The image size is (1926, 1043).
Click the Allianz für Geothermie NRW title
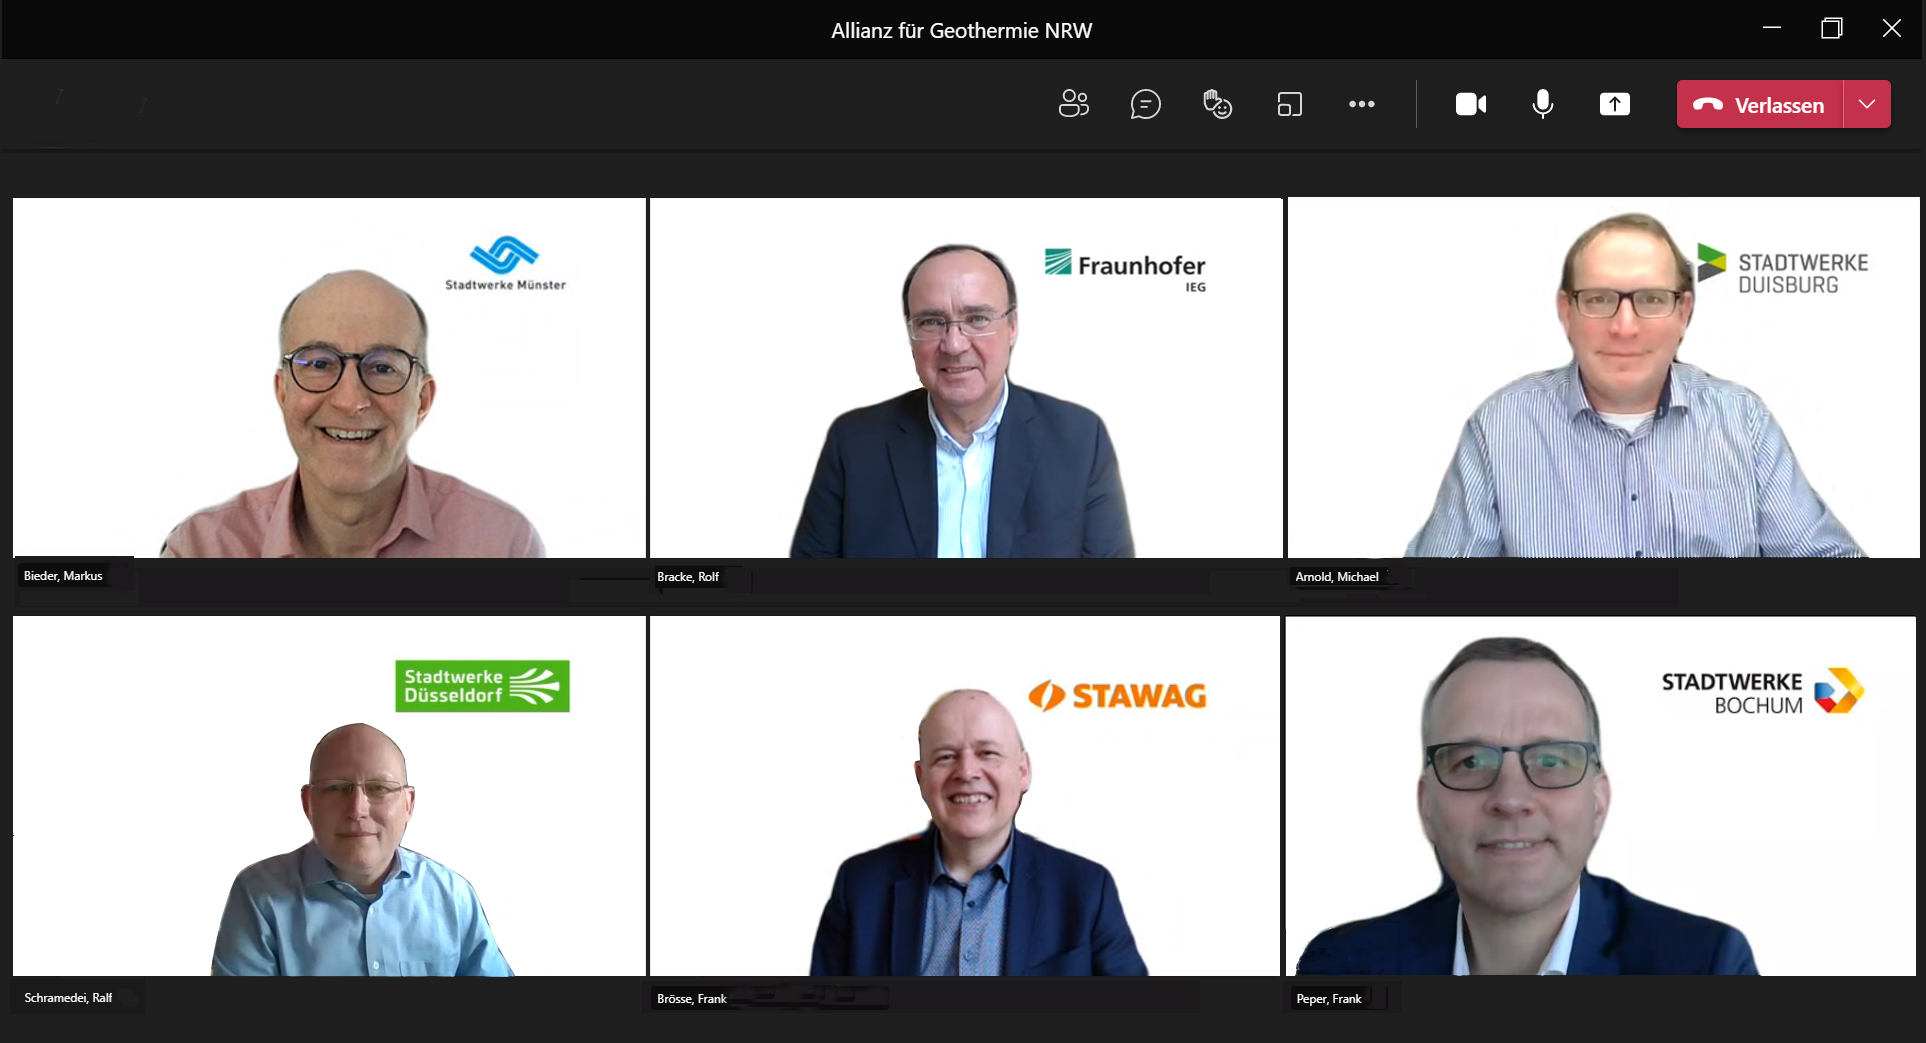coord(961,30)
